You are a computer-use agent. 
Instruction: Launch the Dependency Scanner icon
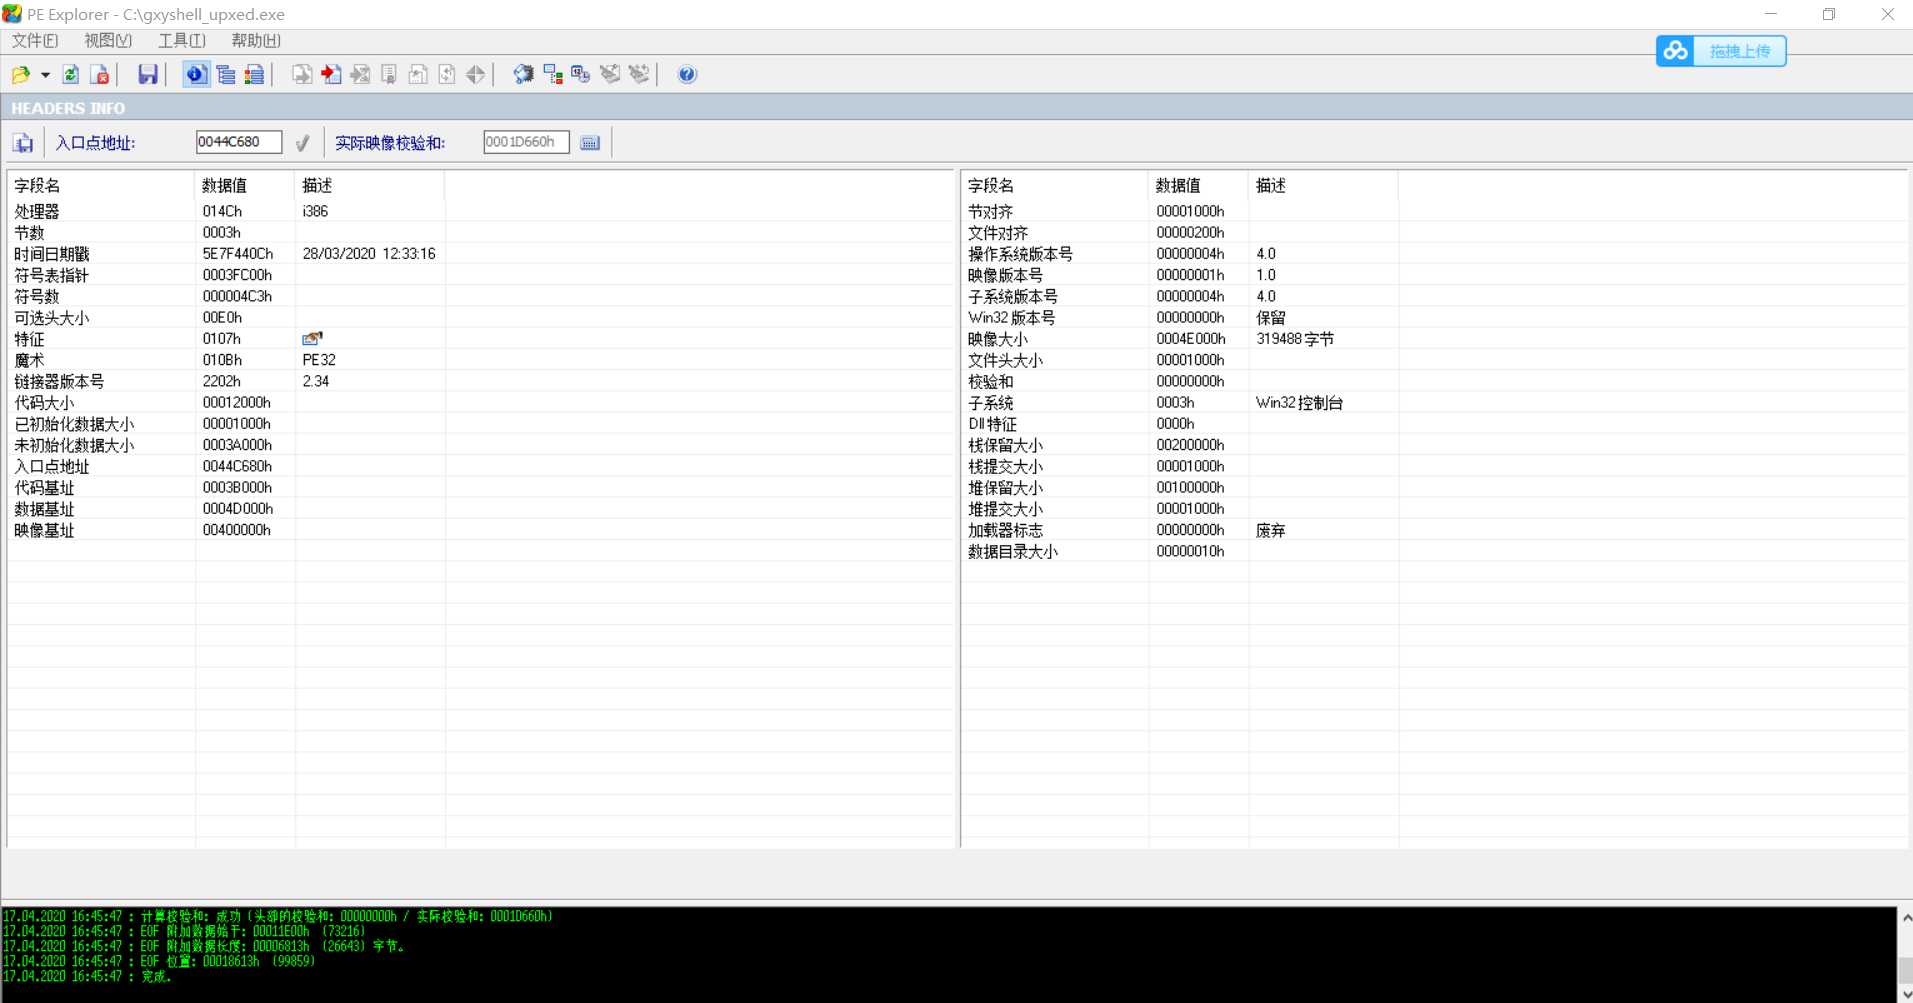tap(552, 74)
